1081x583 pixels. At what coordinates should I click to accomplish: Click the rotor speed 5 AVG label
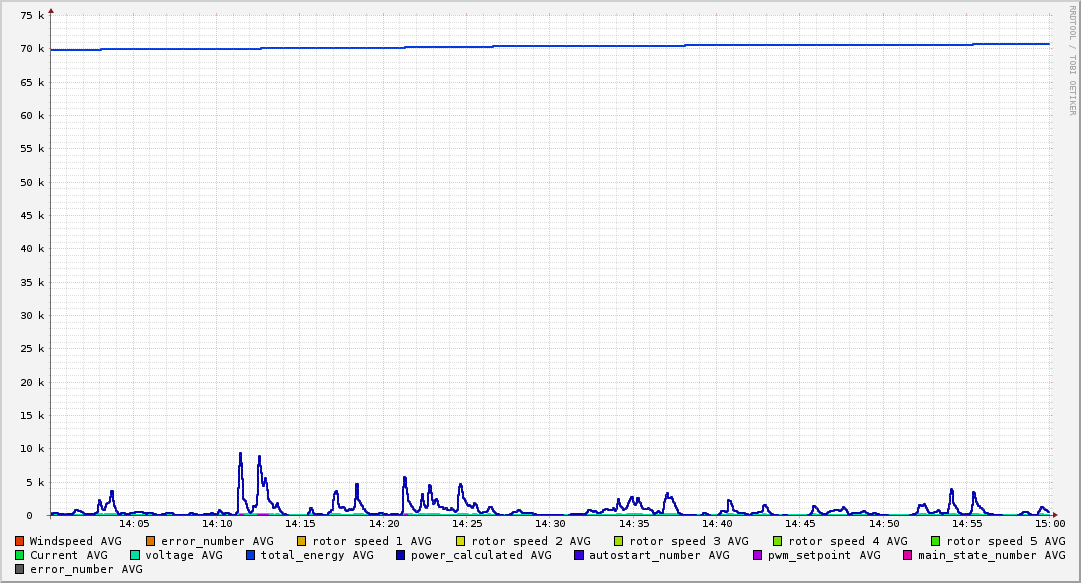click(1005, 541)
